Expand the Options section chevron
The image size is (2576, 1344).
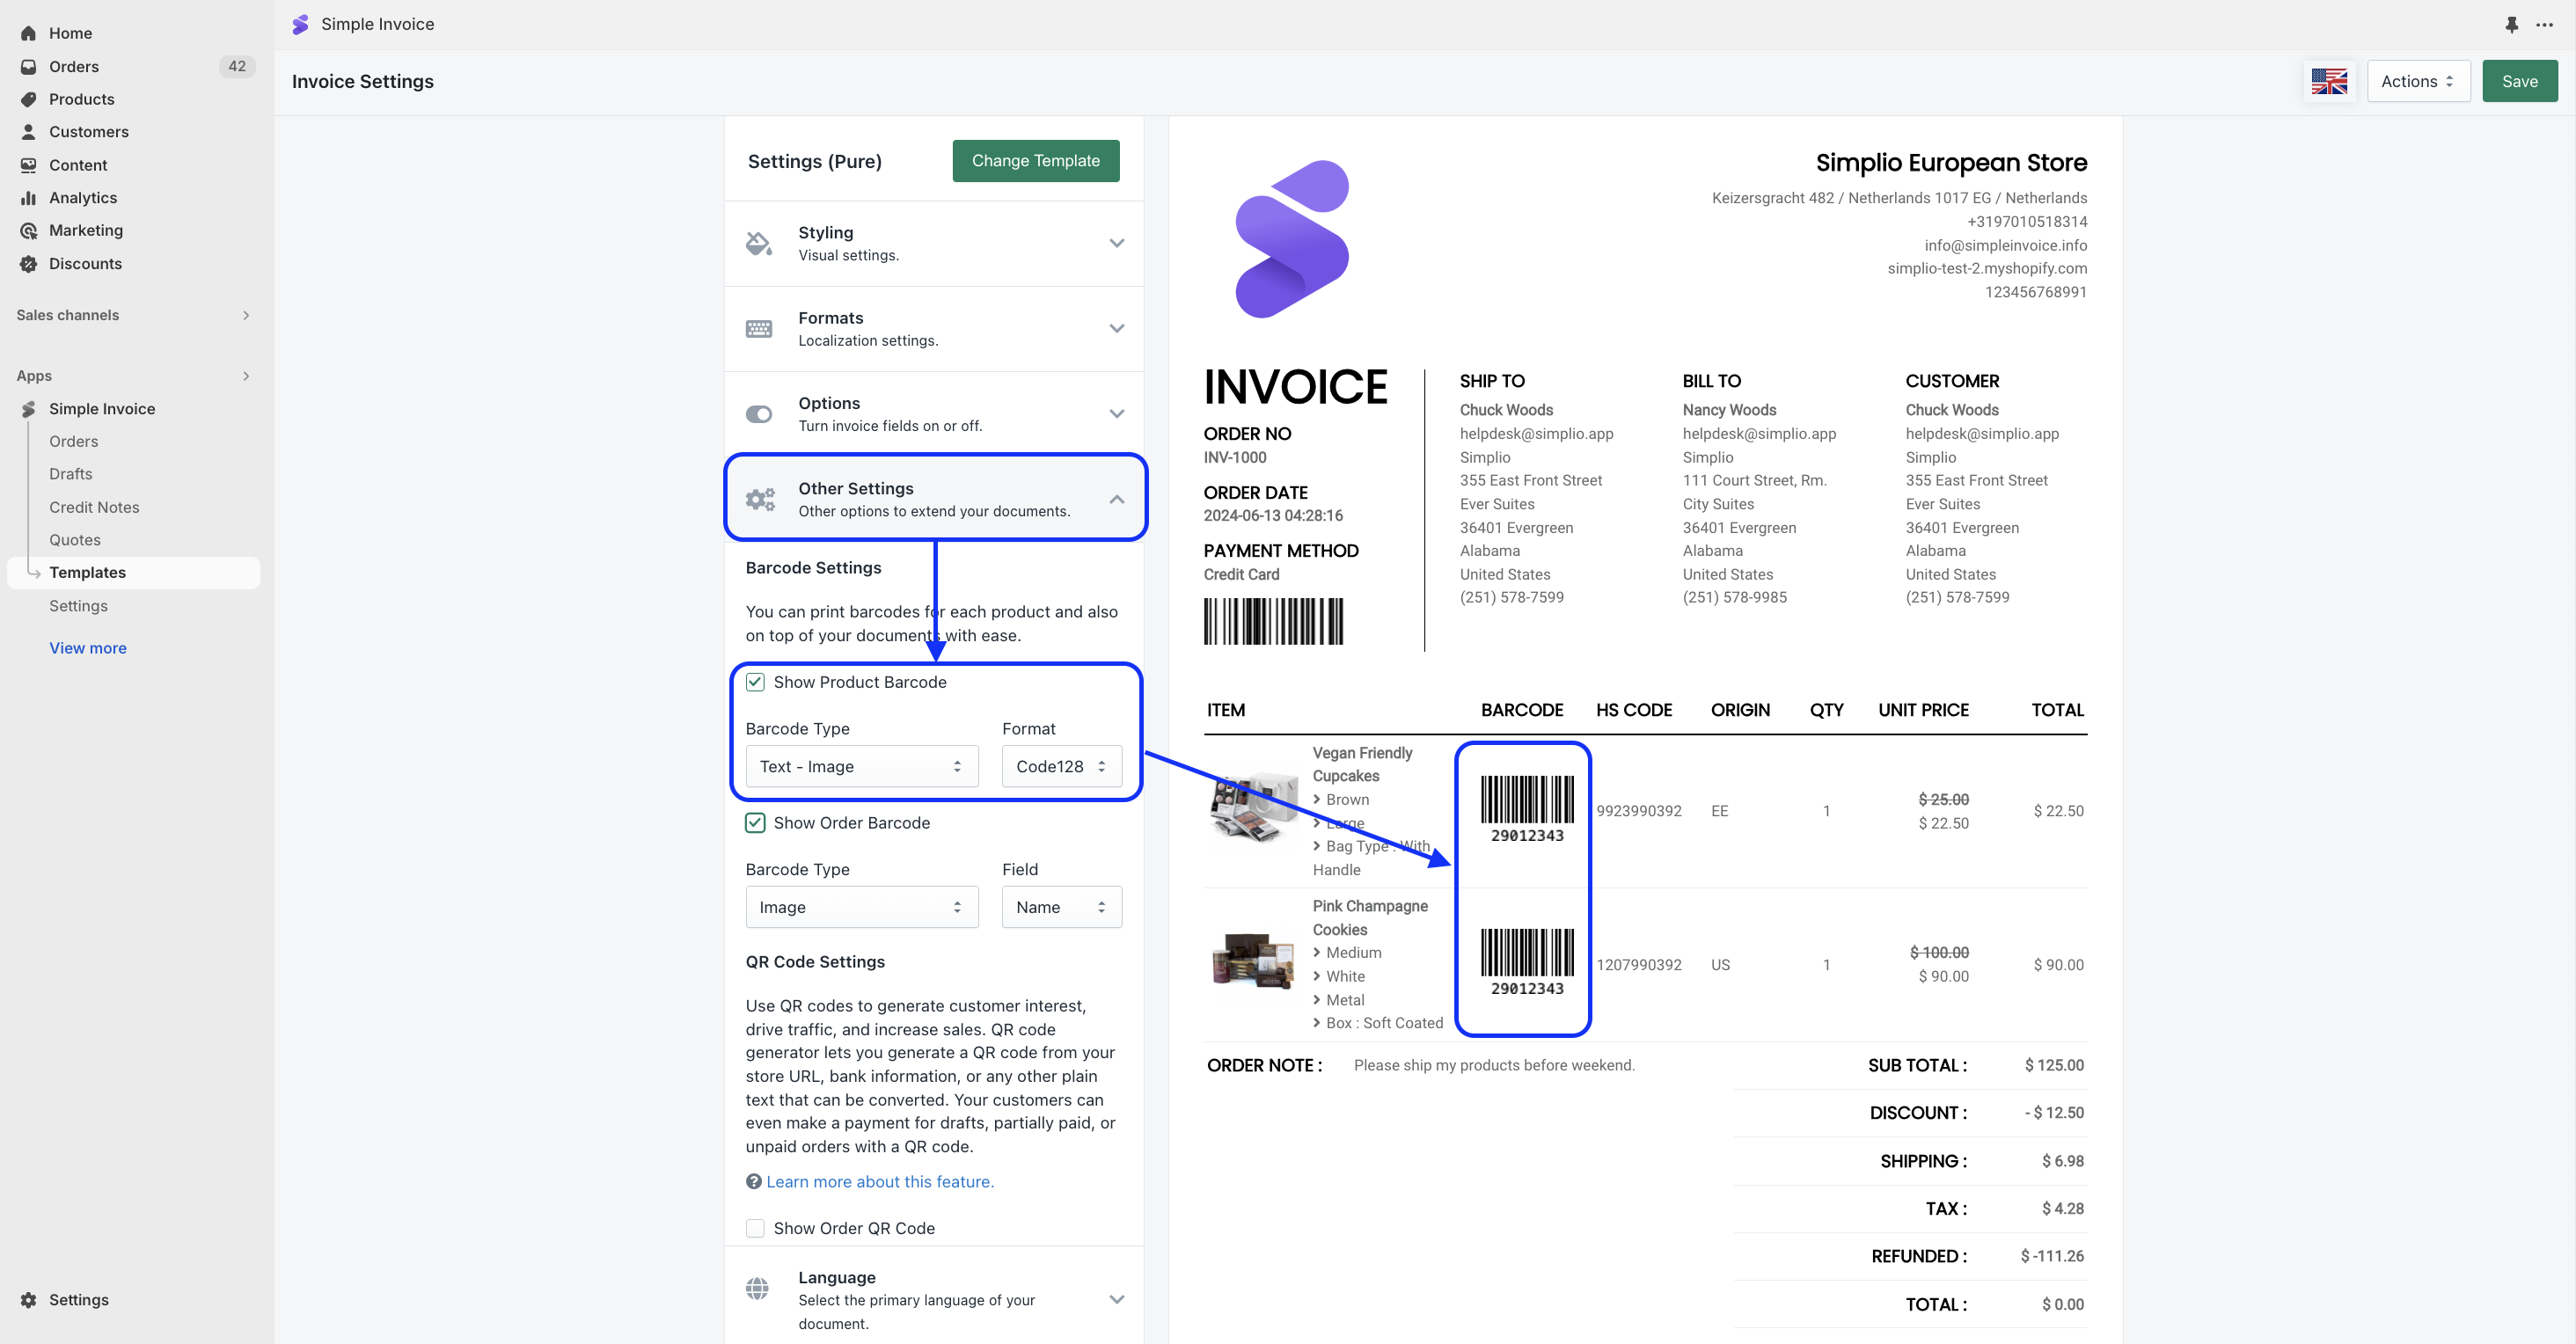[1116, 414]
